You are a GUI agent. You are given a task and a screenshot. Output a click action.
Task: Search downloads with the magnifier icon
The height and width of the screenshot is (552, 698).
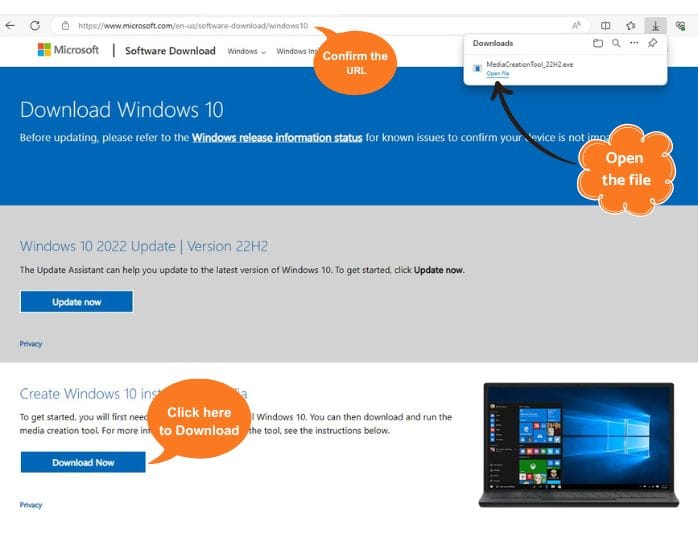tap(616, 43)
